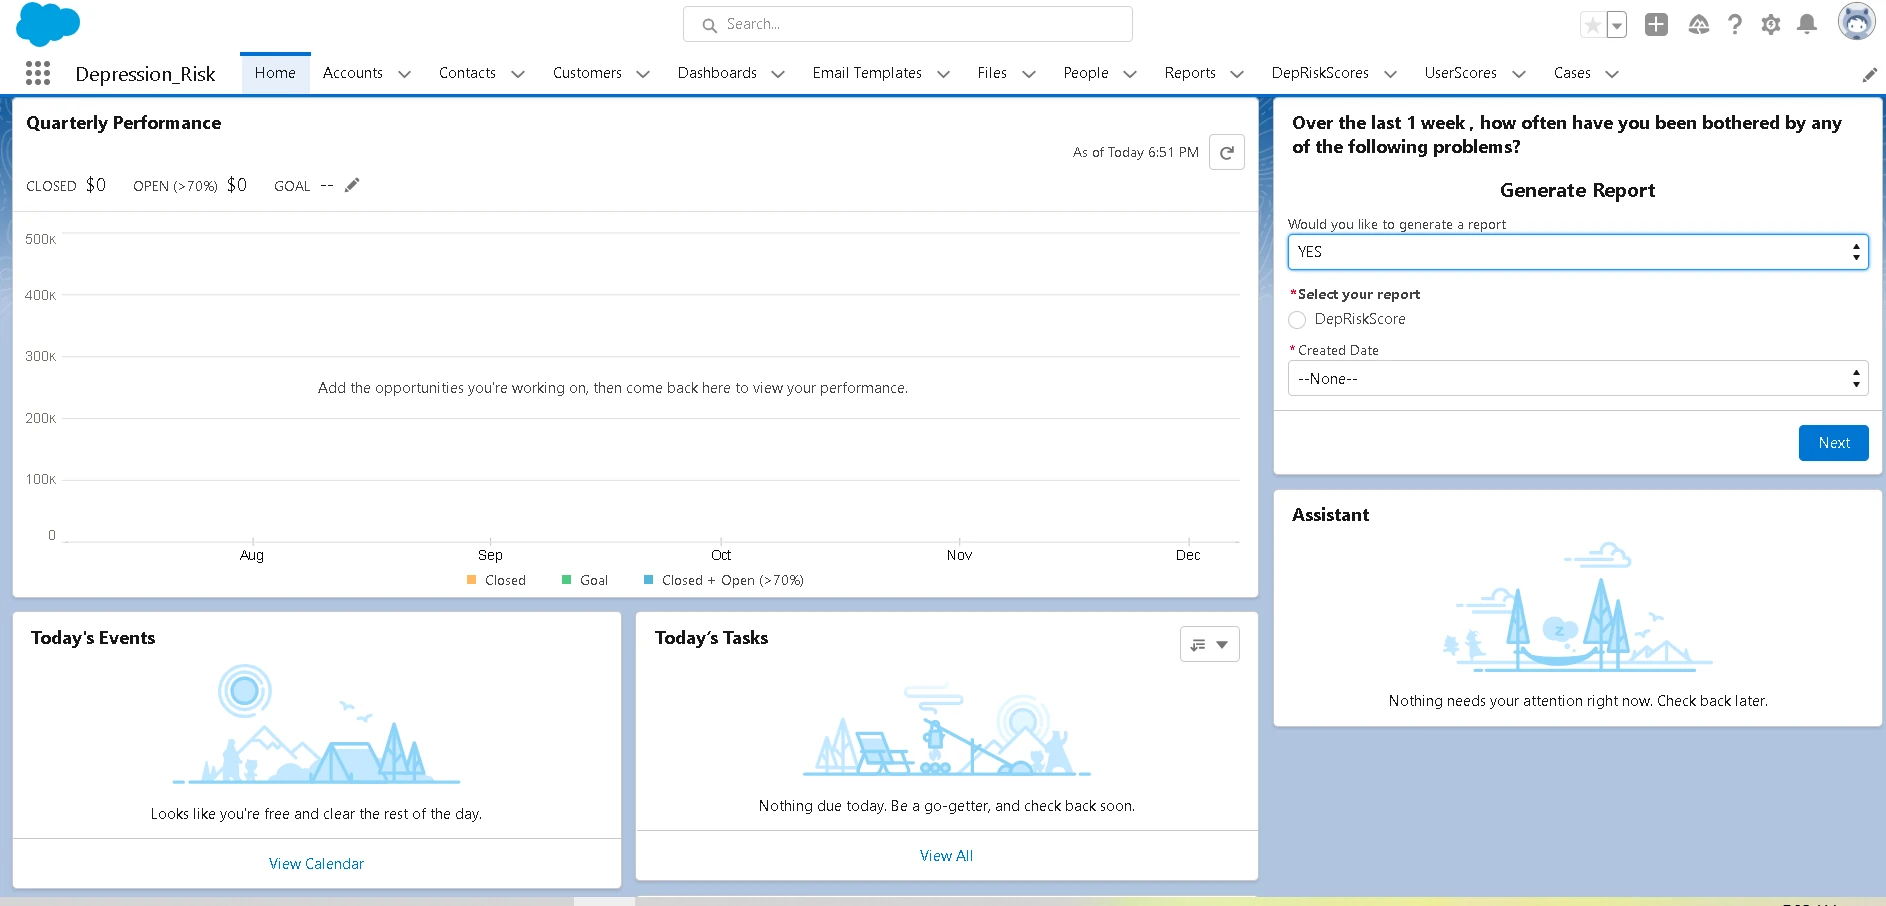Open the Notifications bell icon
Image resolution: width=1886 pixels, height=906 pixels.
tap(1807, 25)
